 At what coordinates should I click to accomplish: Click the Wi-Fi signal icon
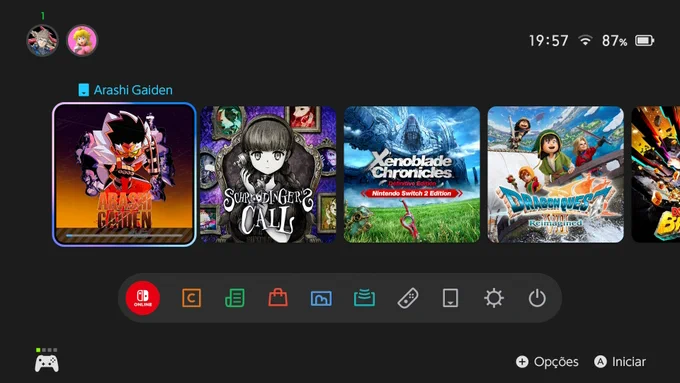coord(585,40)
